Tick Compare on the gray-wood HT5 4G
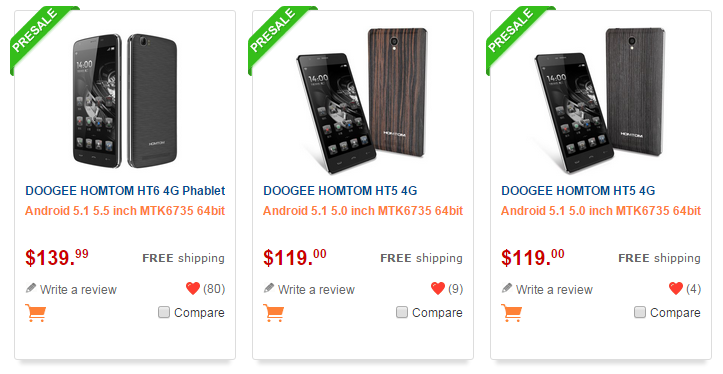 [x=640, y=312]
